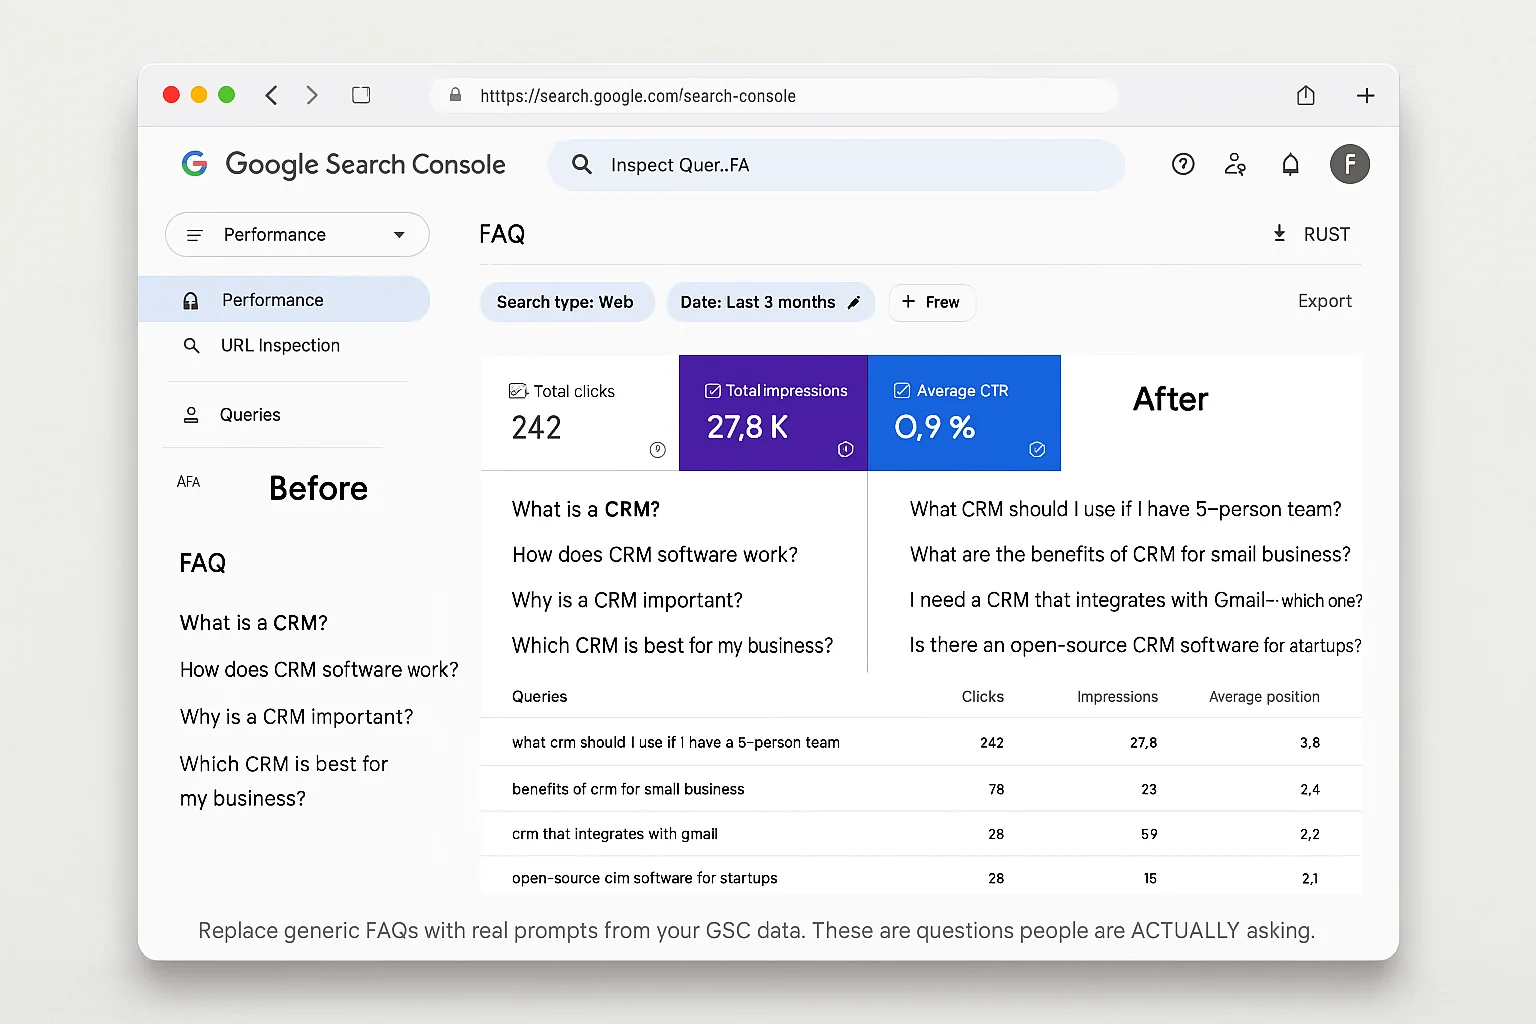Click the Frew button to add a filter

931,302
